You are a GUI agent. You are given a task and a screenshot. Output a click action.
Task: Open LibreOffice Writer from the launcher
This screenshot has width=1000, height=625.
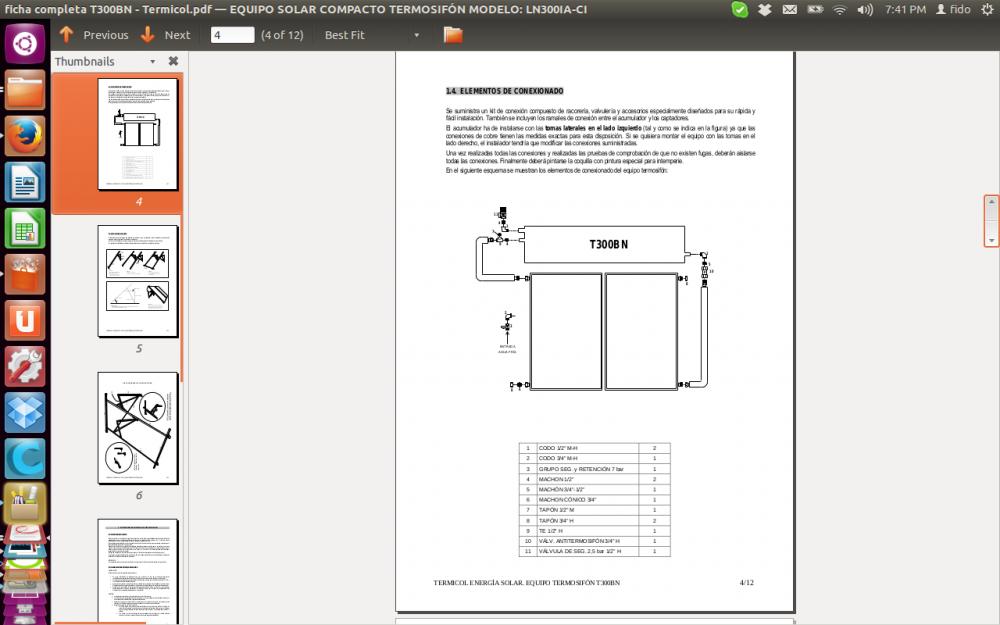25,182
